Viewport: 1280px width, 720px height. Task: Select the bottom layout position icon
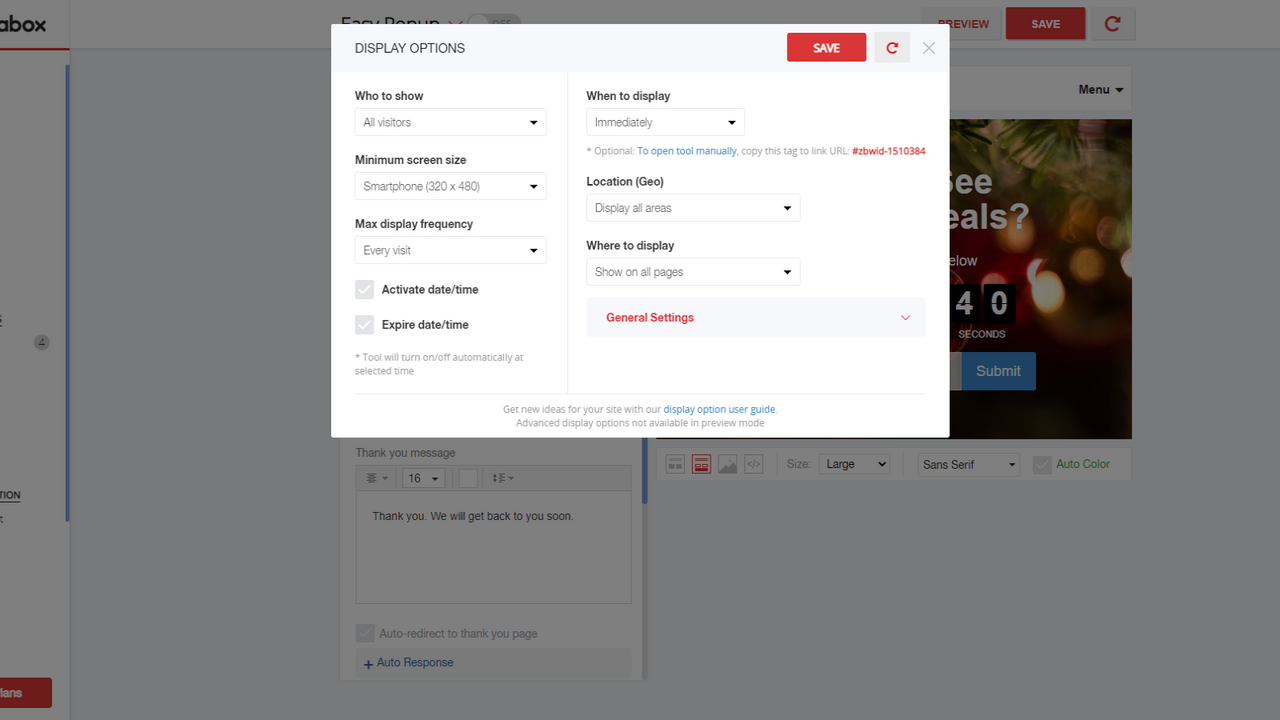pyautogui.click(x=701, y=463)
